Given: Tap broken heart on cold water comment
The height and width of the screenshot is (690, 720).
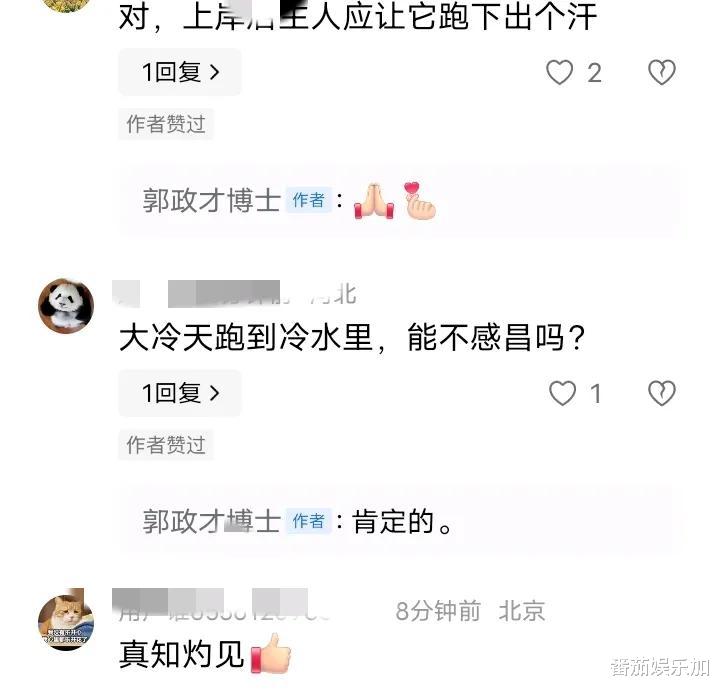Looking at the screenshot, I should pyautogui.click(x=662, y=393).
